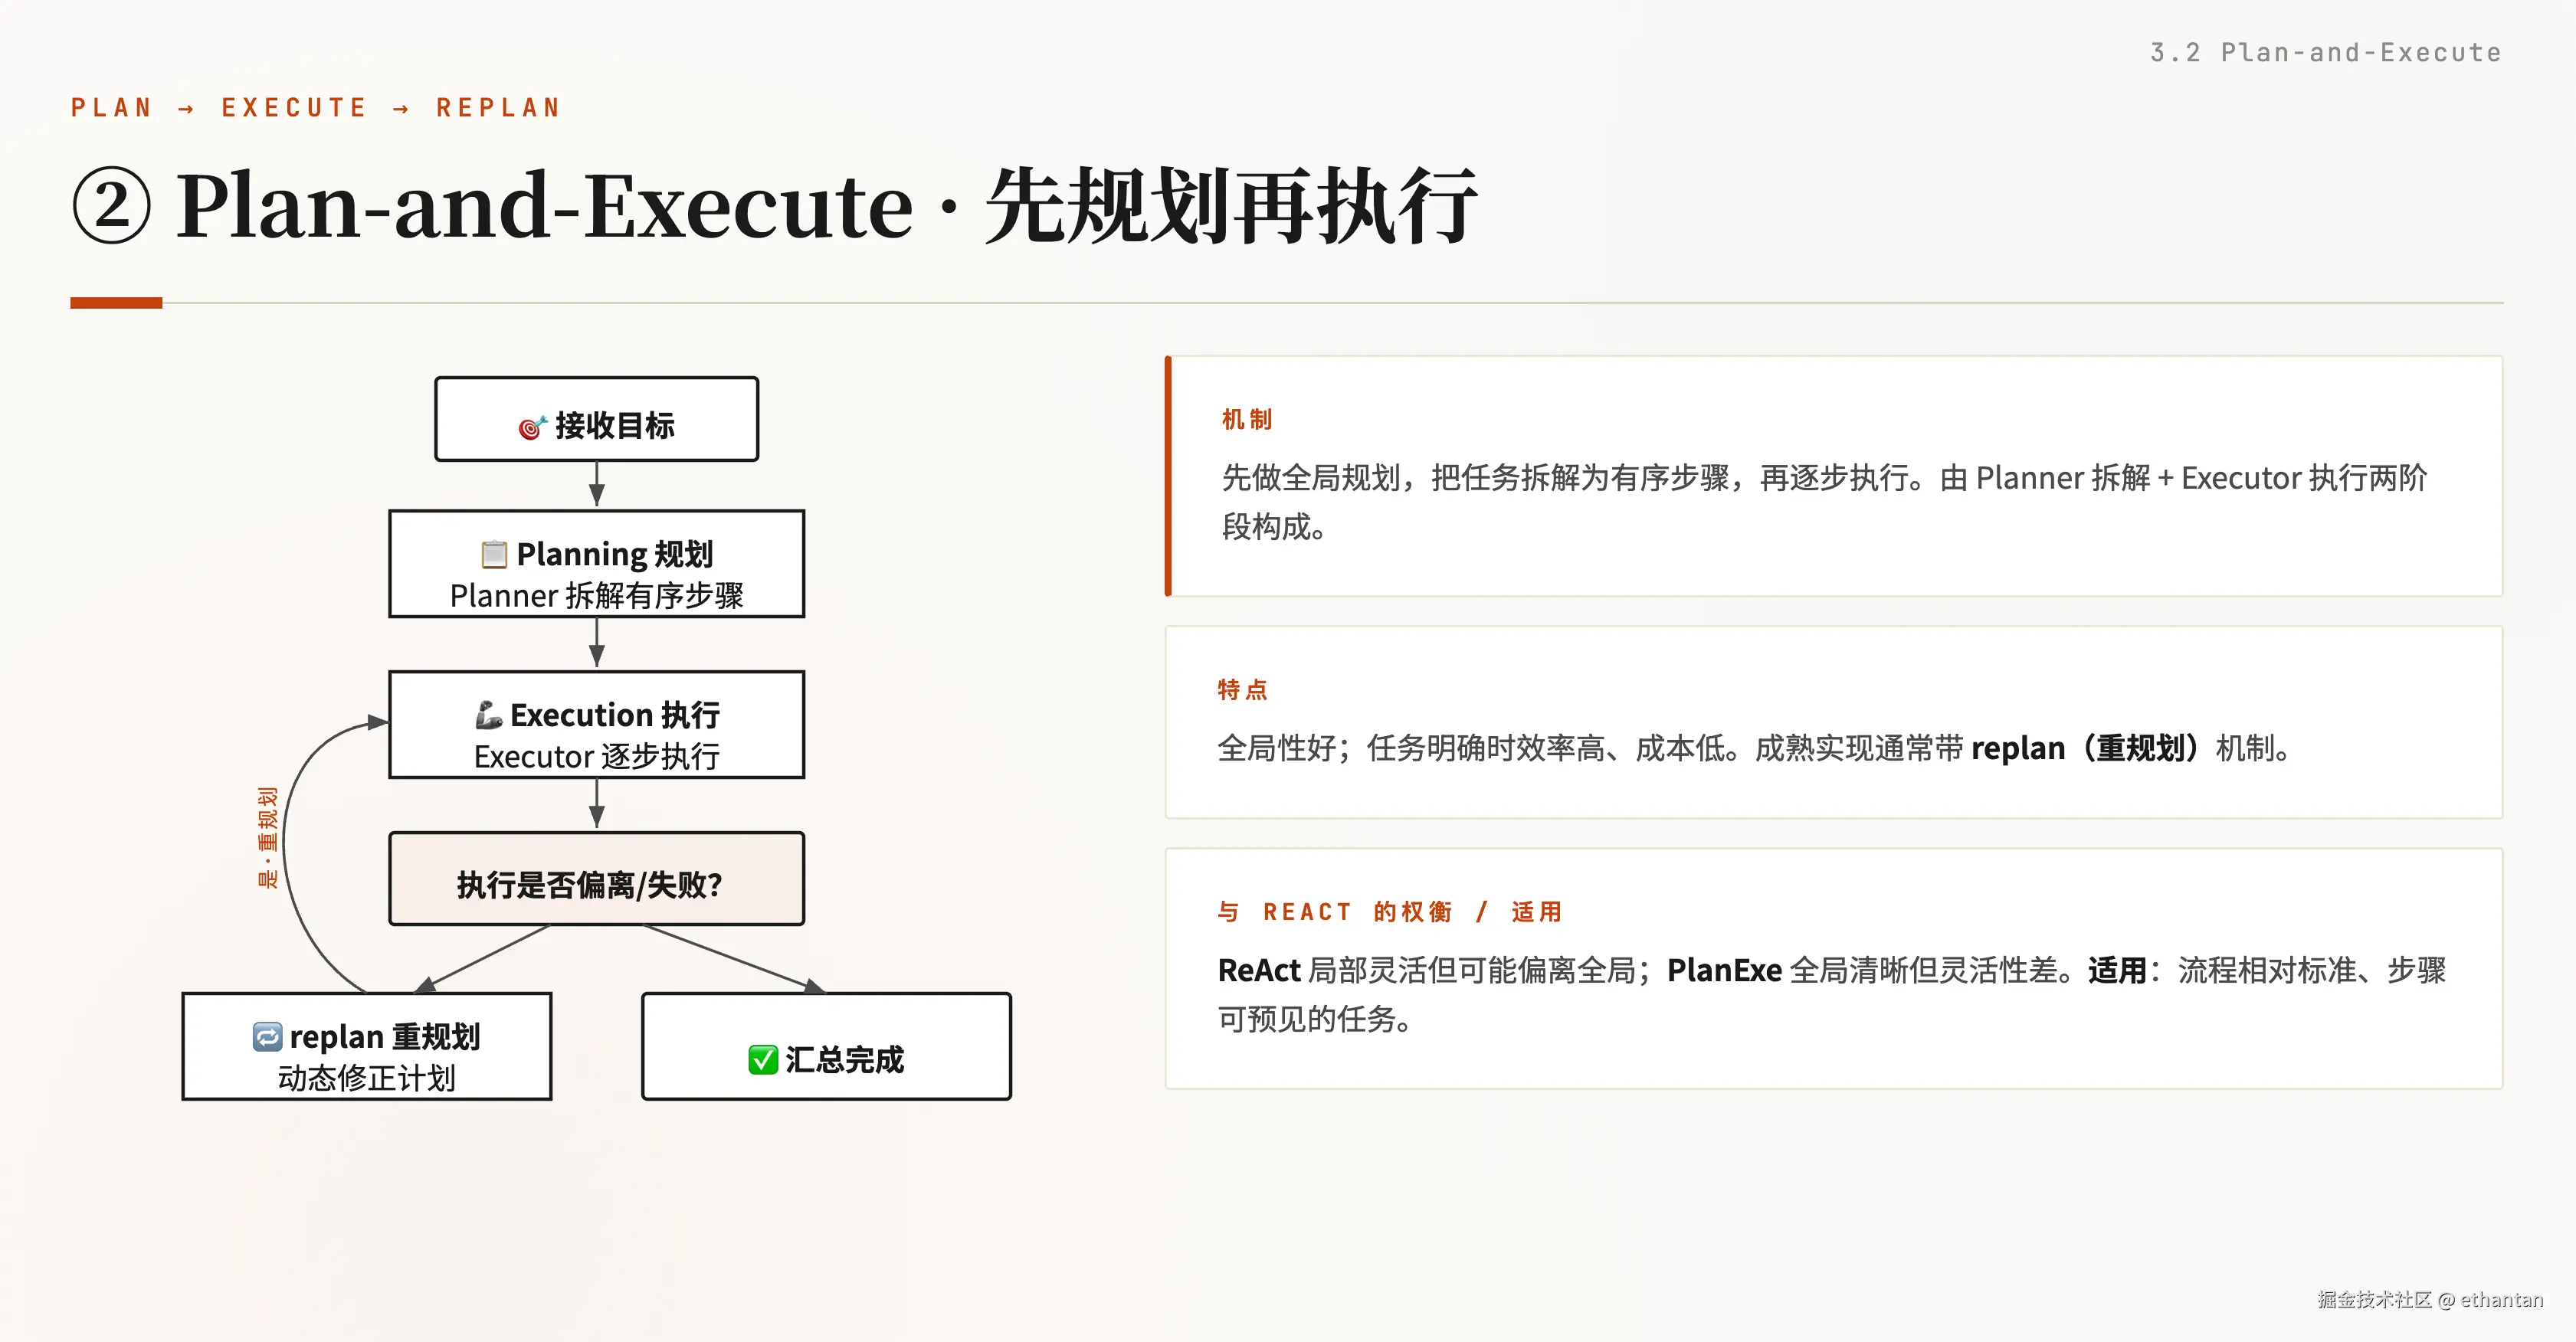Click the green checkmark beside 汇总完成
Viewport: 2576px width, 1342px height.
coord(763,1060)
